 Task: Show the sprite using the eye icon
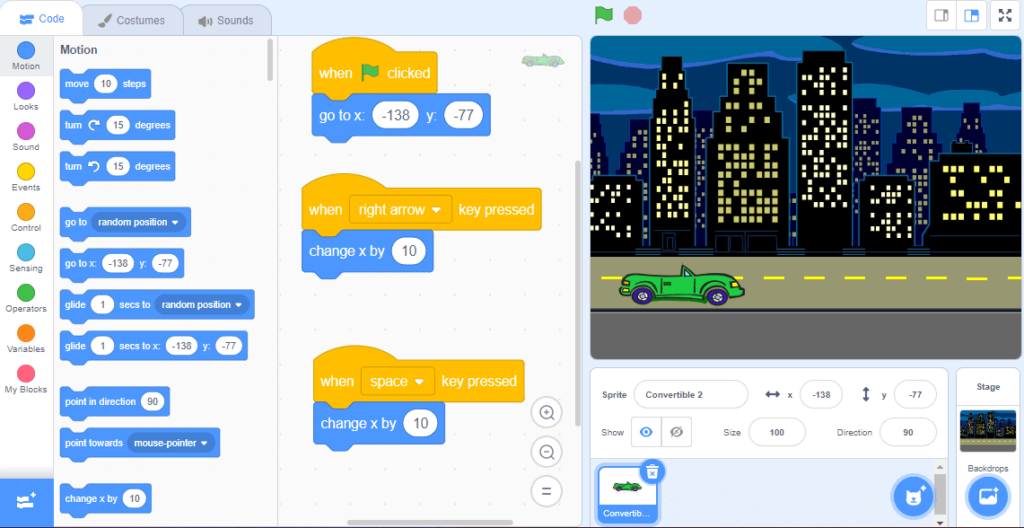[x=646, y=432]
